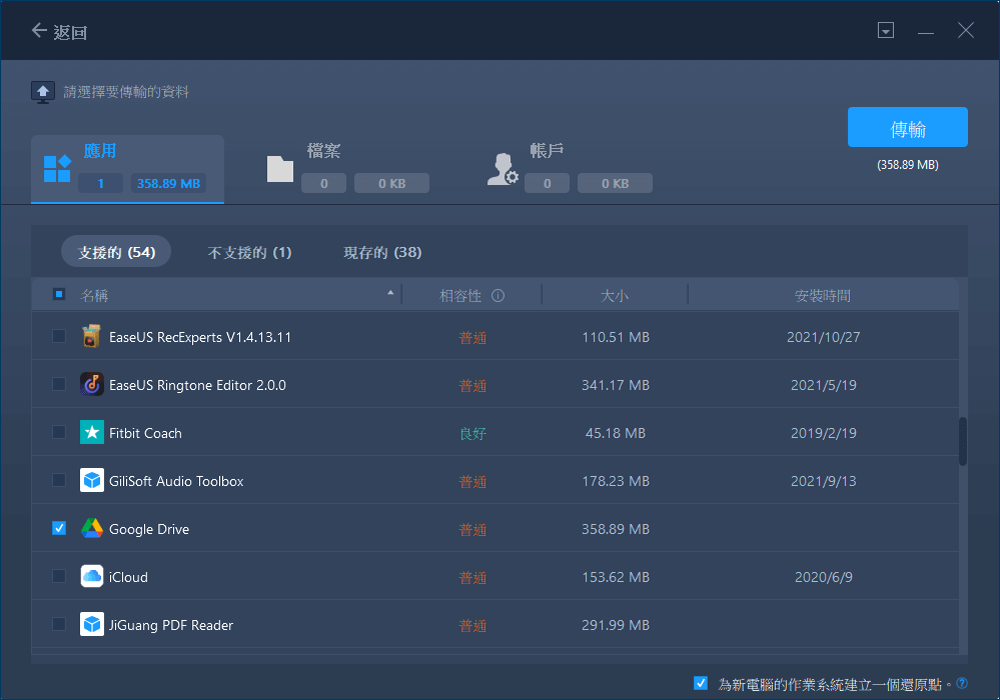1000x700 pixels.
Task: Select the Google Drive app icon
Action: point(91,529)
